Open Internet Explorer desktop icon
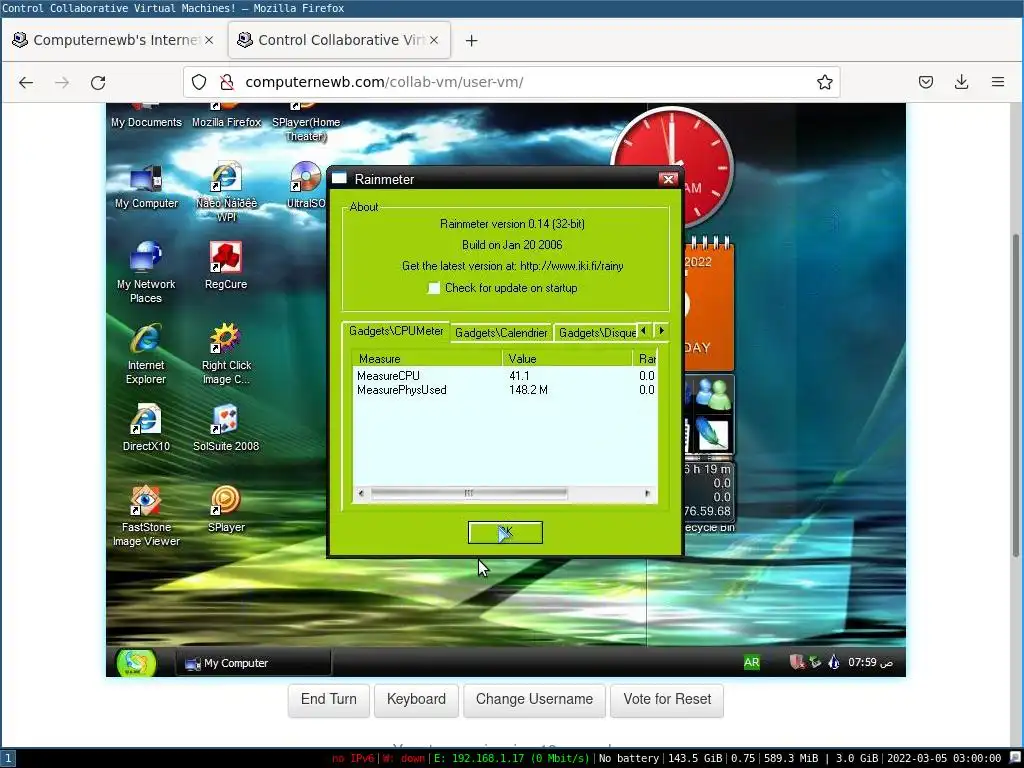Screen dimensions: 1024x768 146,353
